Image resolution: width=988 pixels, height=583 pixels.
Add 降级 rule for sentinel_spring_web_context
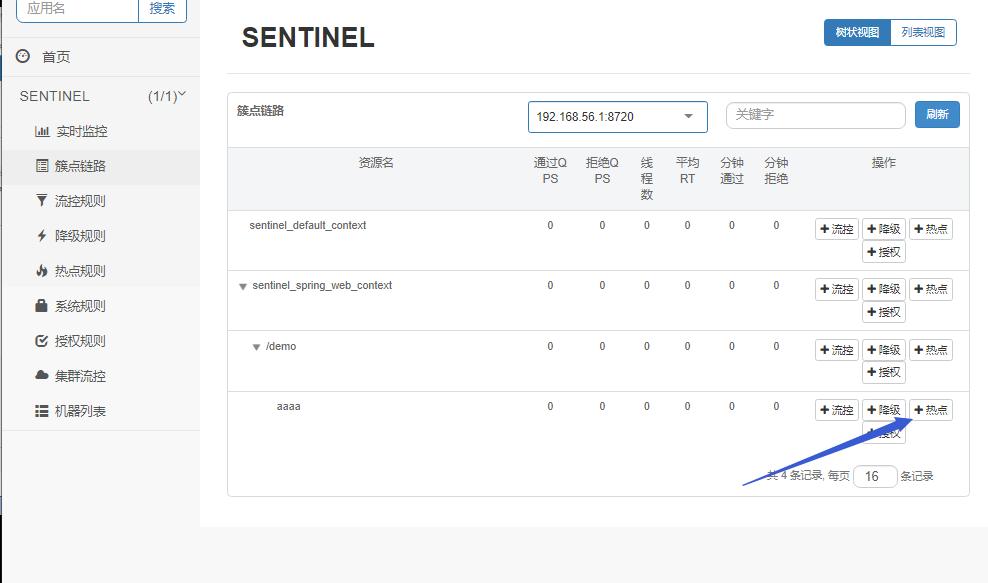coord(884,289)
